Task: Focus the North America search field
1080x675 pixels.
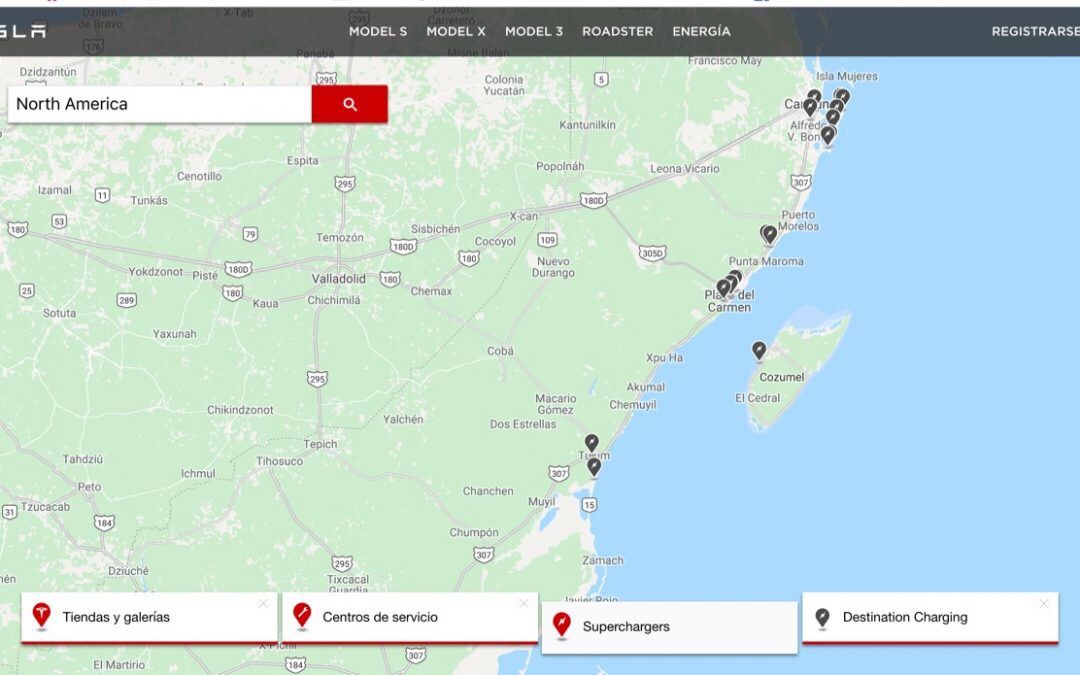Action: pos(159,104)
